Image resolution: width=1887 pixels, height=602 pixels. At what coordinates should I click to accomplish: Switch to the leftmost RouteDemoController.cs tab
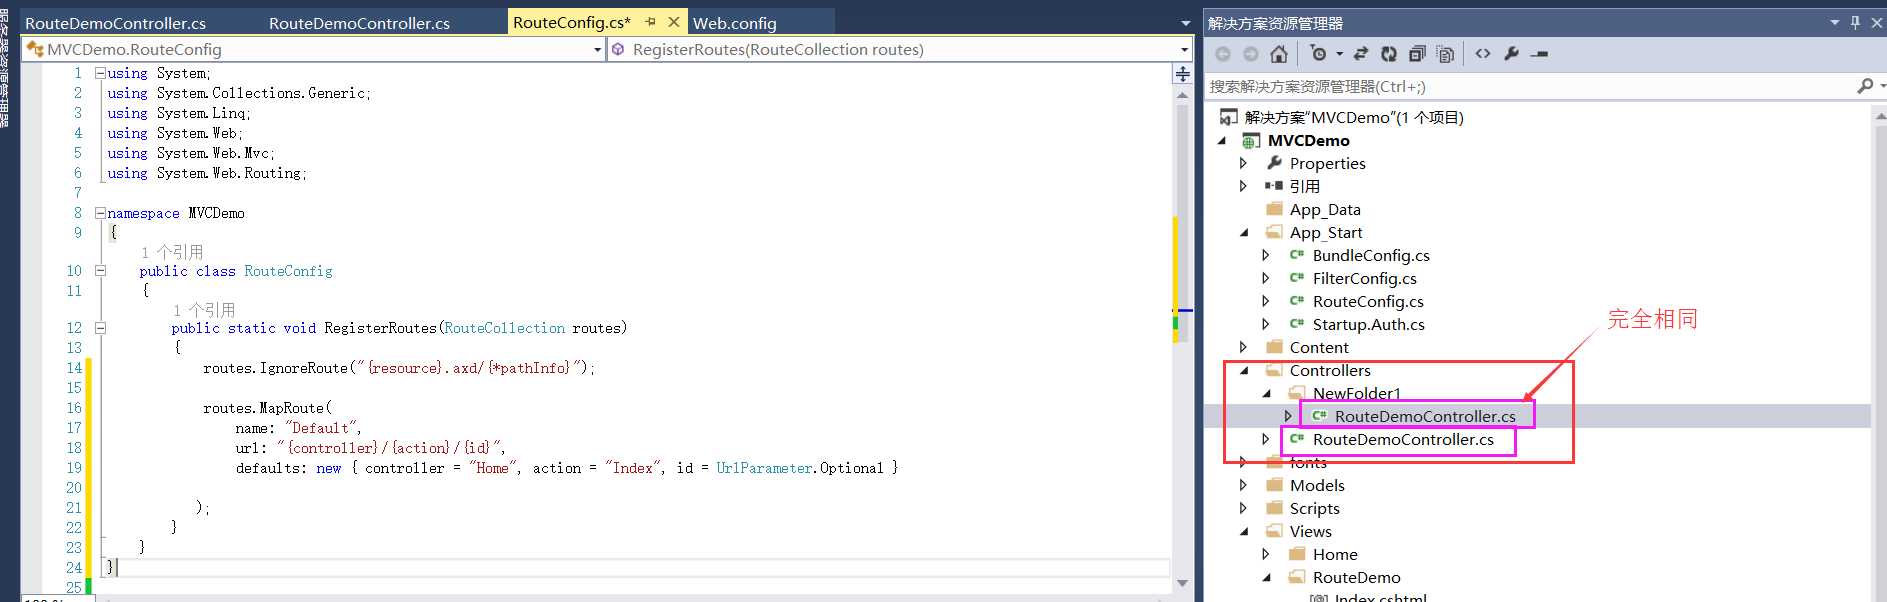[115, 22]
